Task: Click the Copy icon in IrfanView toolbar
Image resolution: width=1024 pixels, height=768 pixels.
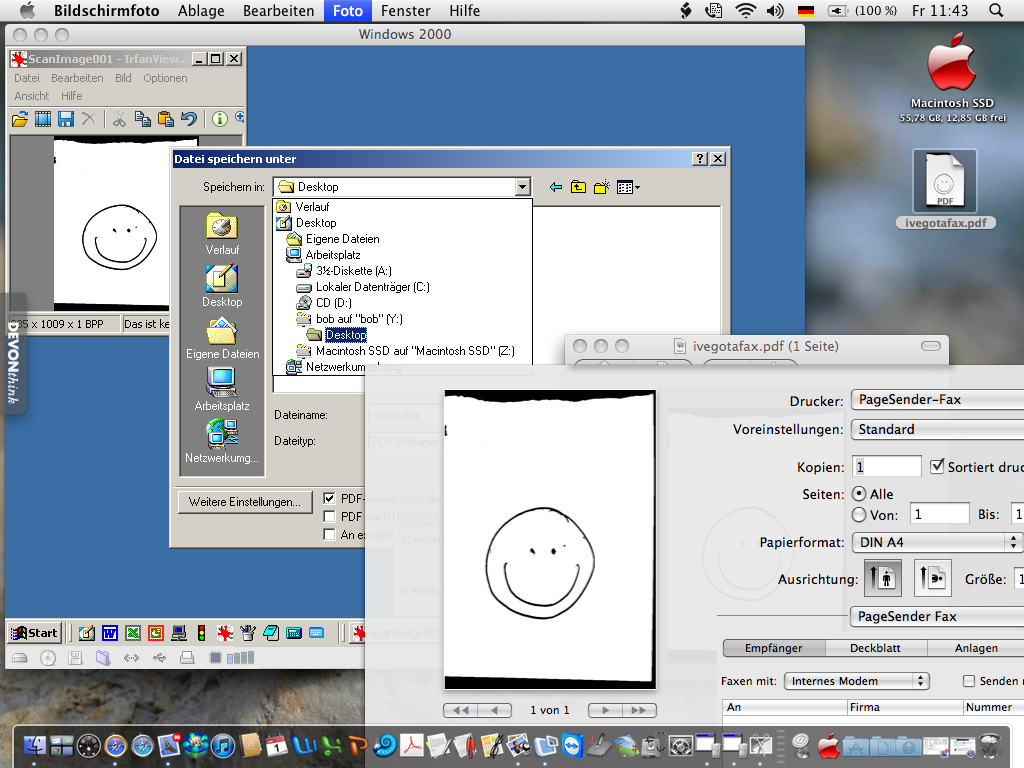Action: [x=143, y=120]
